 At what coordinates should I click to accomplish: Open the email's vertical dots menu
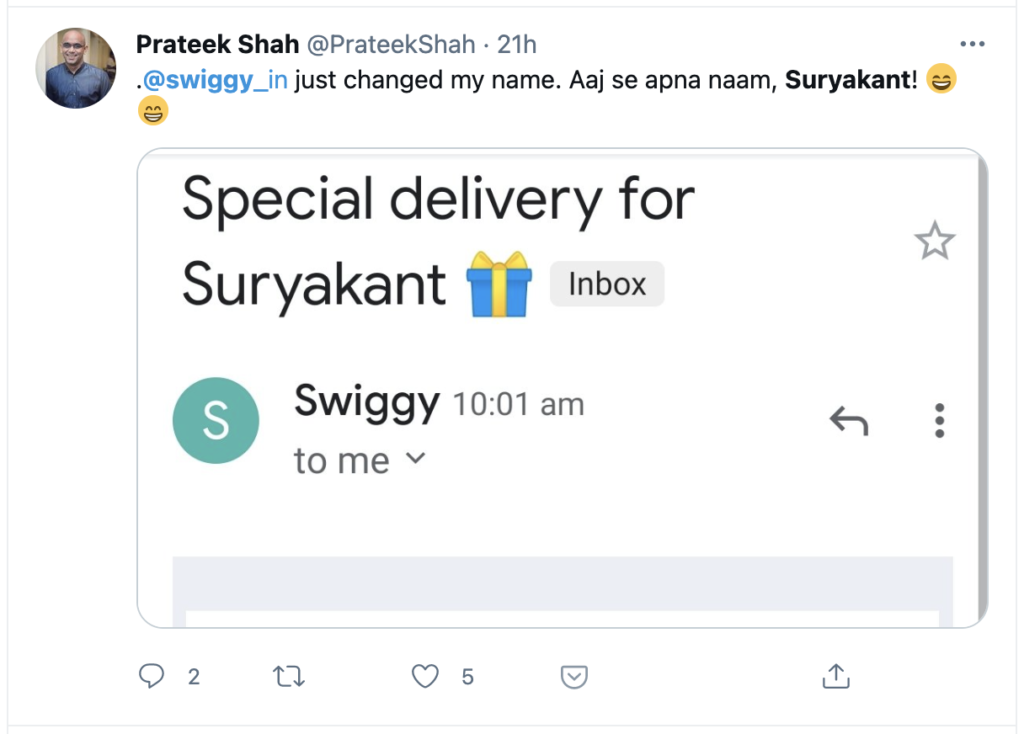[x=939, y=421]
